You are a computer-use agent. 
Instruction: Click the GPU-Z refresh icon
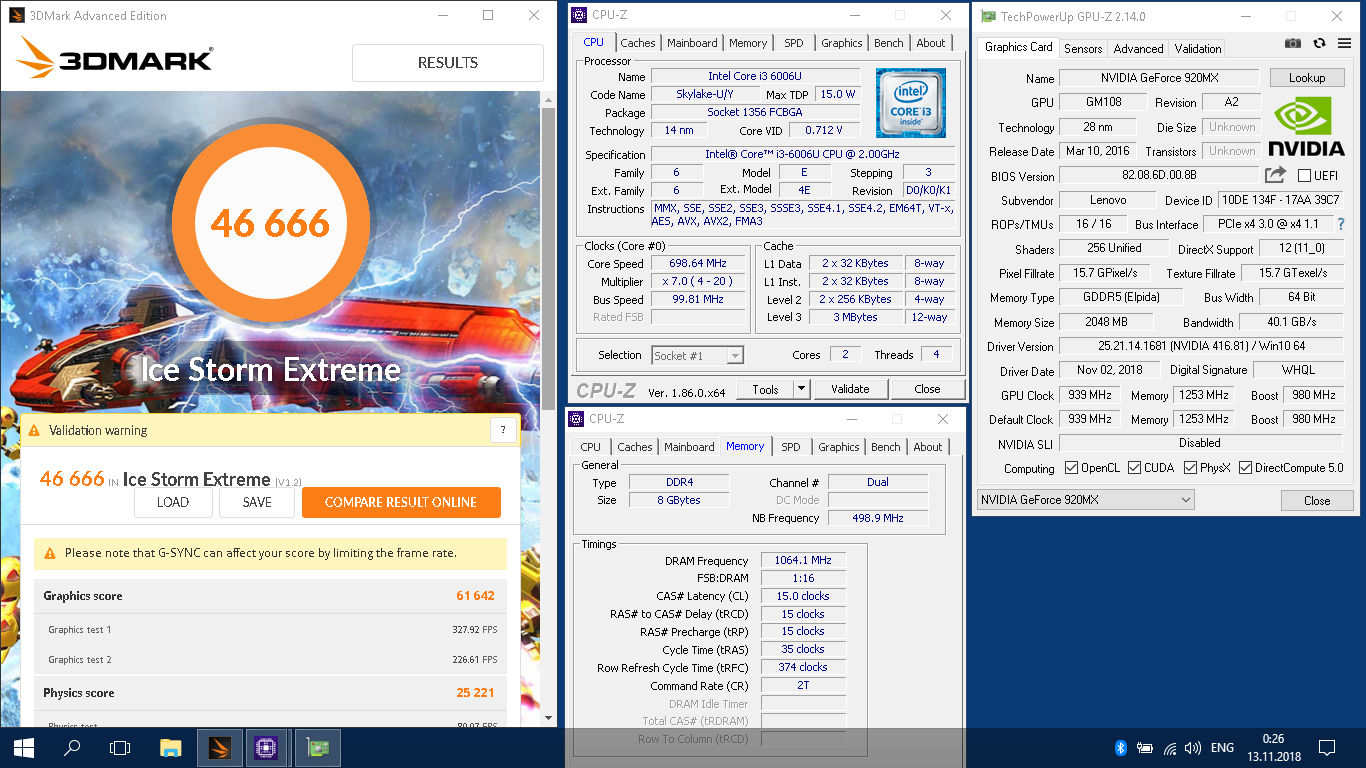coord(1319,43)
